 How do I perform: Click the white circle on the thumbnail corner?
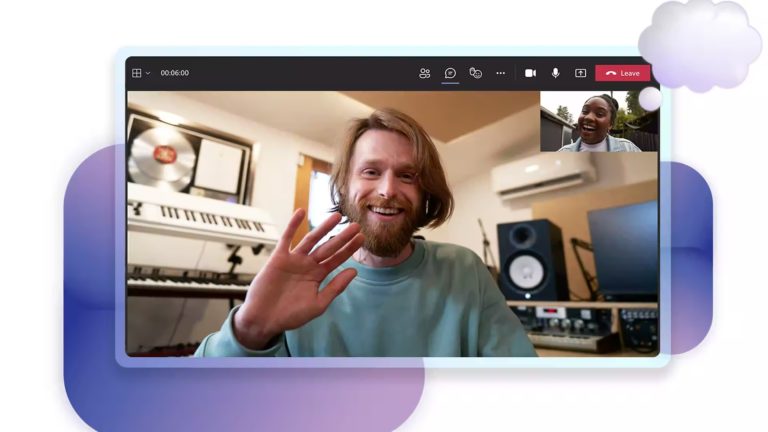[650, 99]
